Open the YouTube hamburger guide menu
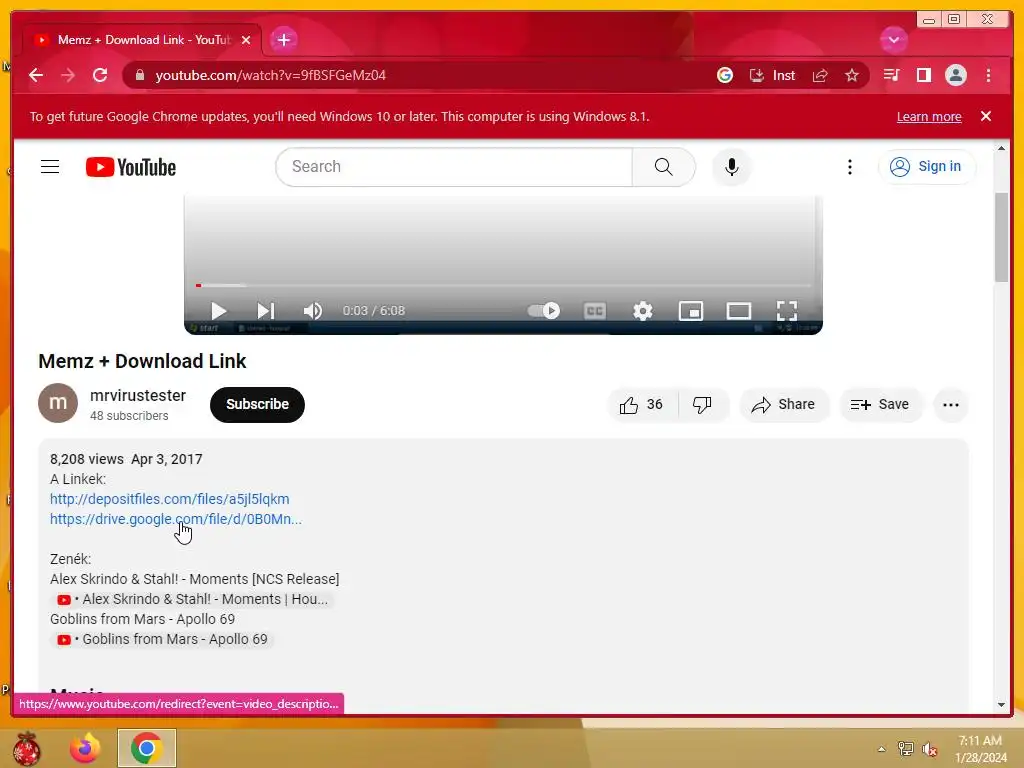This screenshot has width=1024, height=768. (50, 167)
